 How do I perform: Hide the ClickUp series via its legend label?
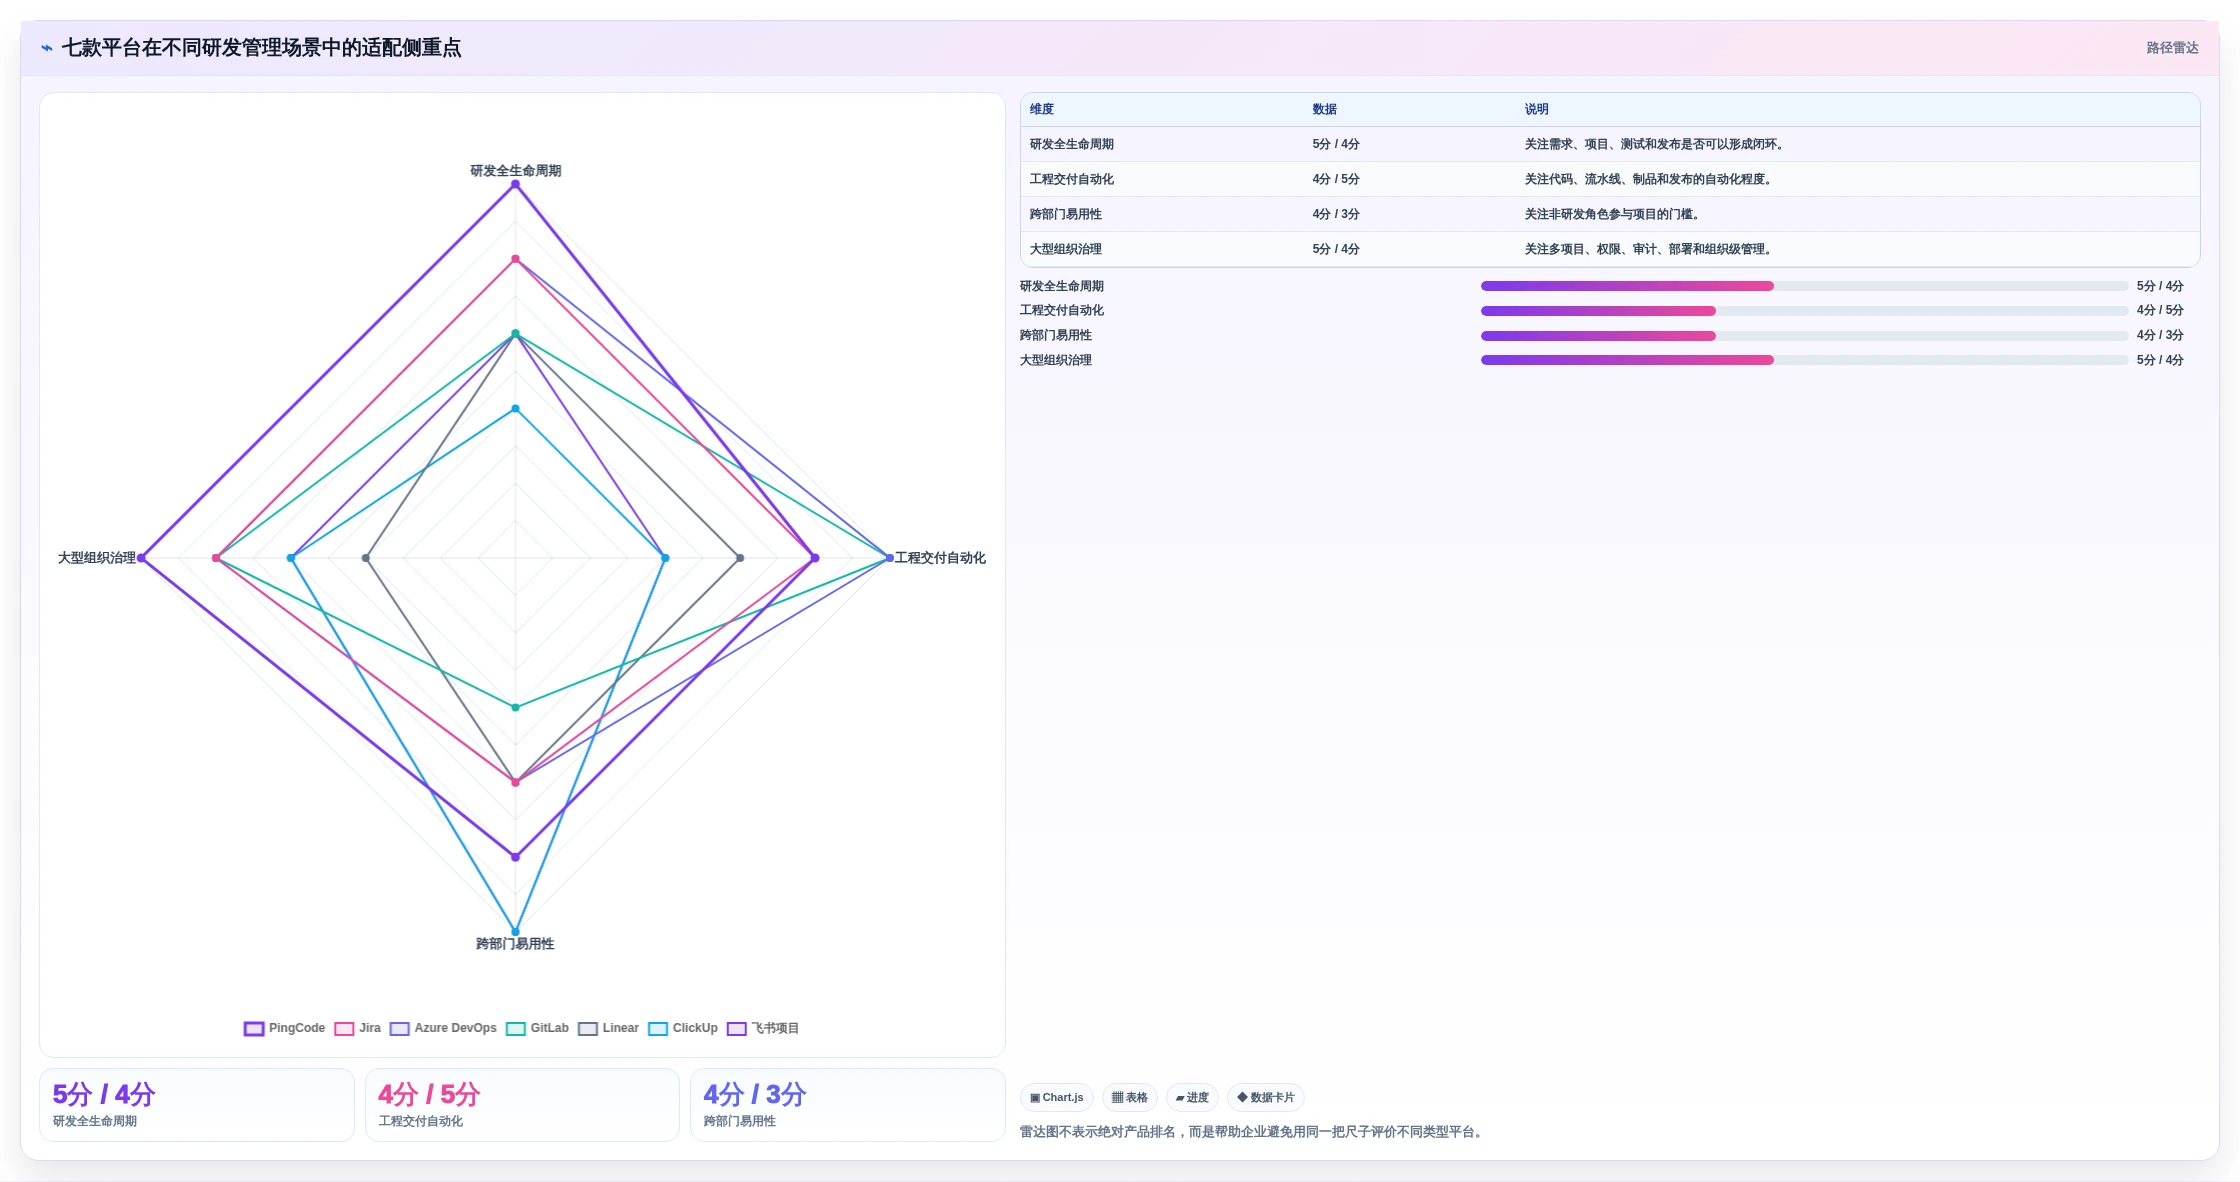tap(695, 1028)
